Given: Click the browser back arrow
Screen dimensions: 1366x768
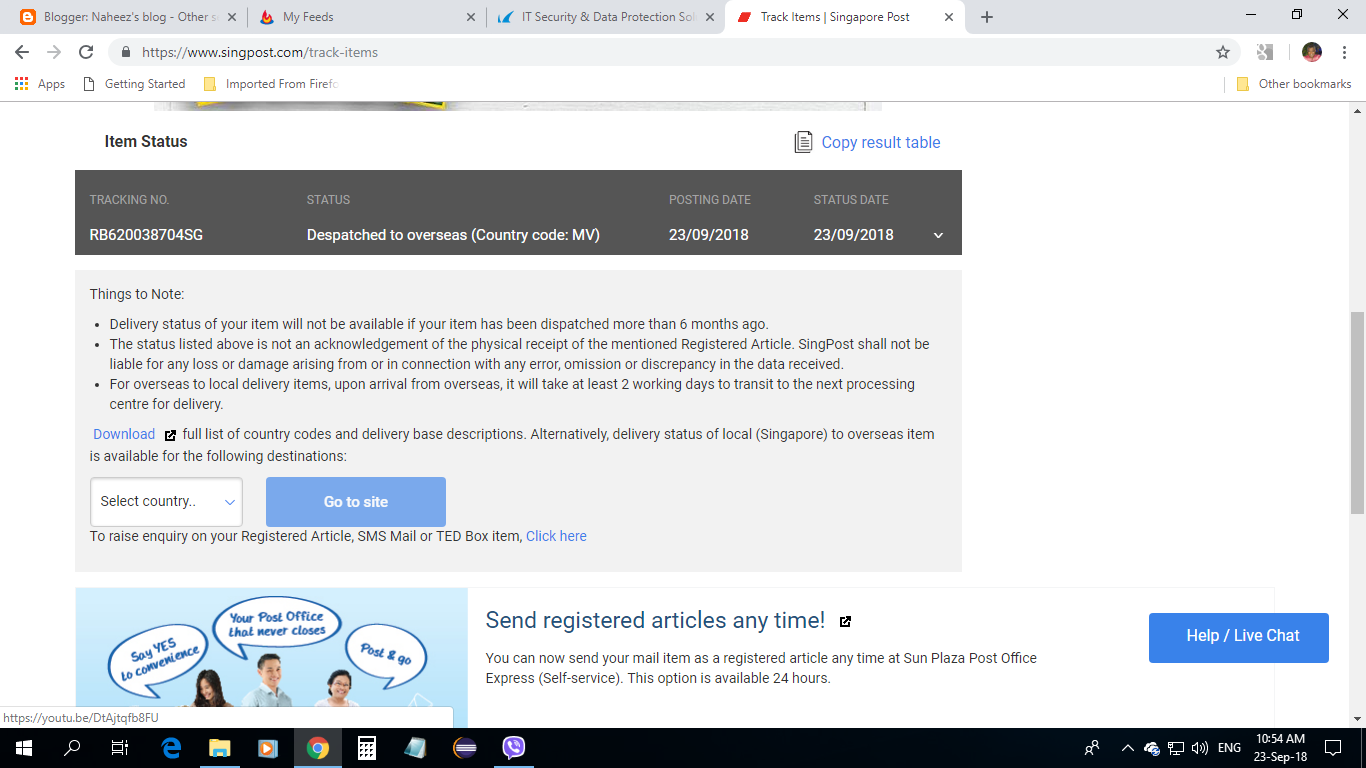Looking at the screenshot, I should click(x=22, y=52).
